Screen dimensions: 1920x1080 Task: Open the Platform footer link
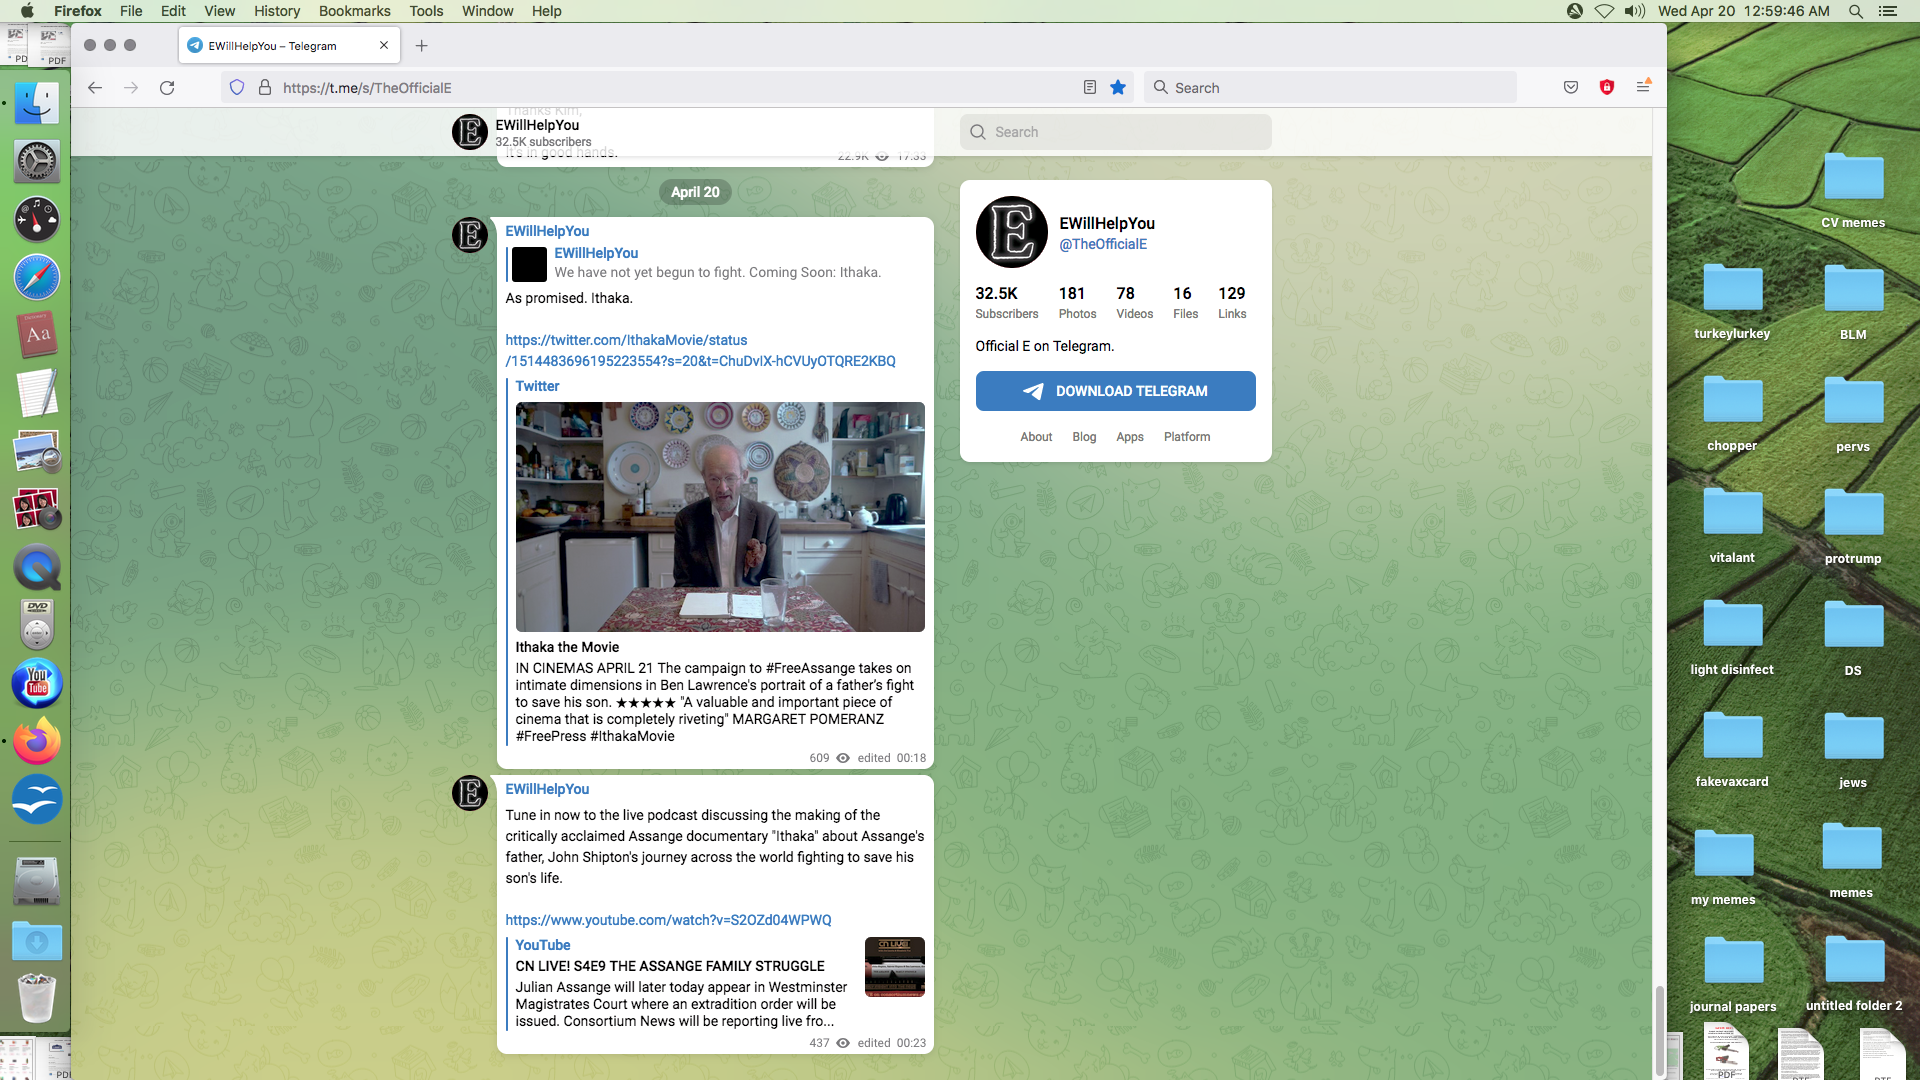click(1187, 437)
